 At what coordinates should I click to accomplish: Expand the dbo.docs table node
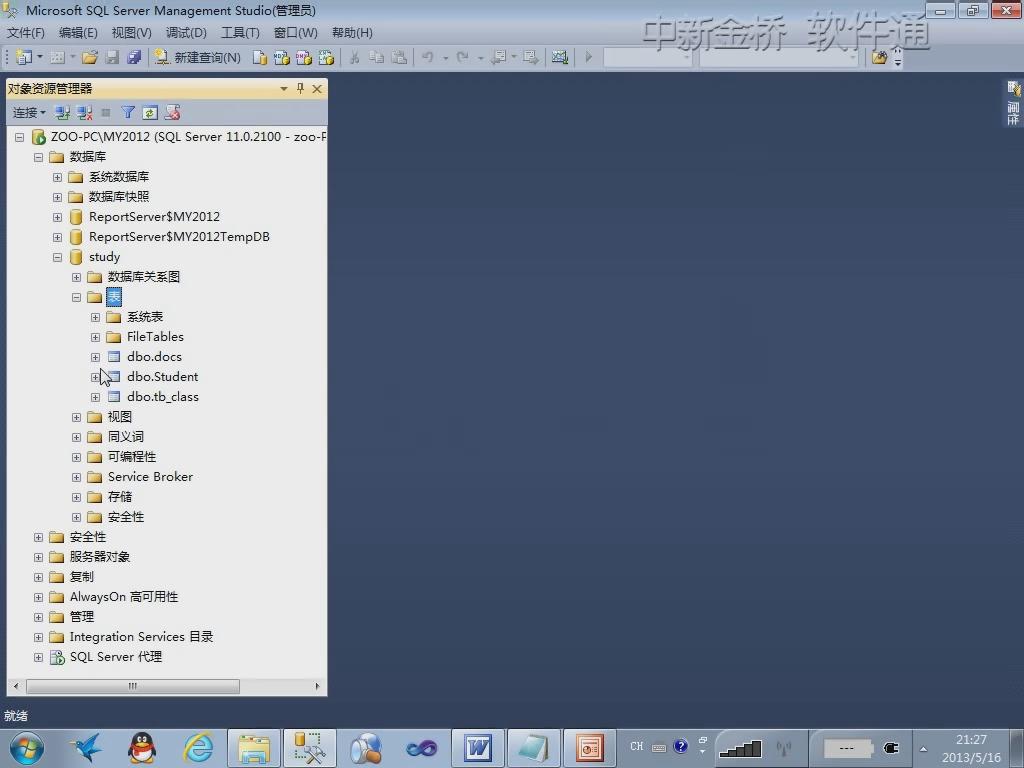point(95,357)
